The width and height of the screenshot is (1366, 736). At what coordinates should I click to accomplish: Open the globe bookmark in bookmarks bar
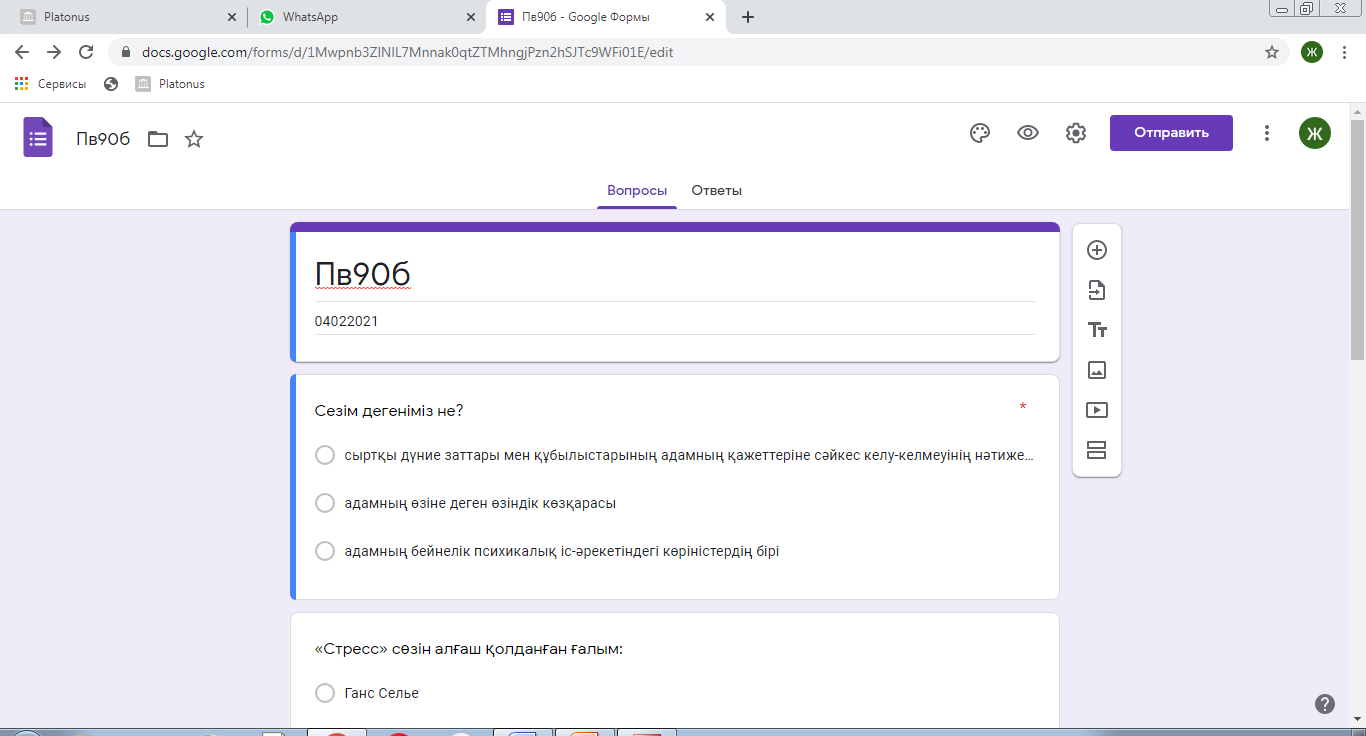point(111,84)
